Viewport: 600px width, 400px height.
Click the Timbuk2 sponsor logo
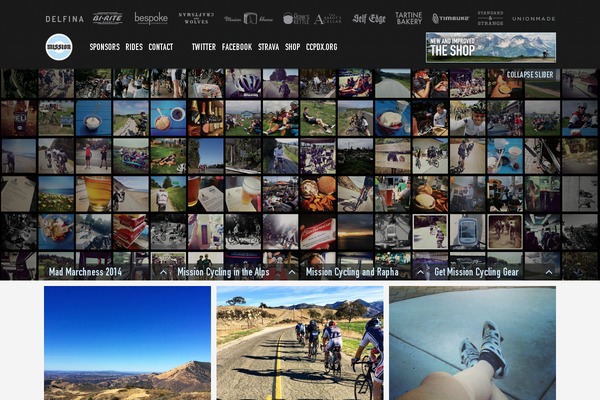(450, 18)
